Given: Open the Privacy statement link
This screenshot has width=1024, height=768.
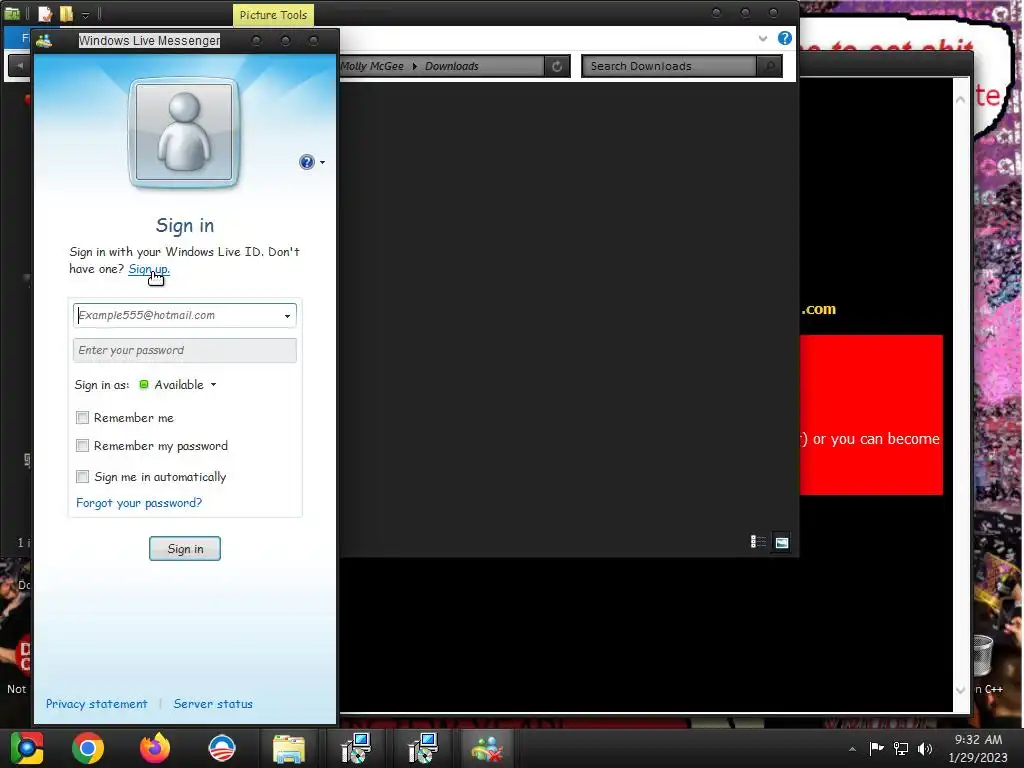Looking at the screenshot, I should (x=97, y=704).
